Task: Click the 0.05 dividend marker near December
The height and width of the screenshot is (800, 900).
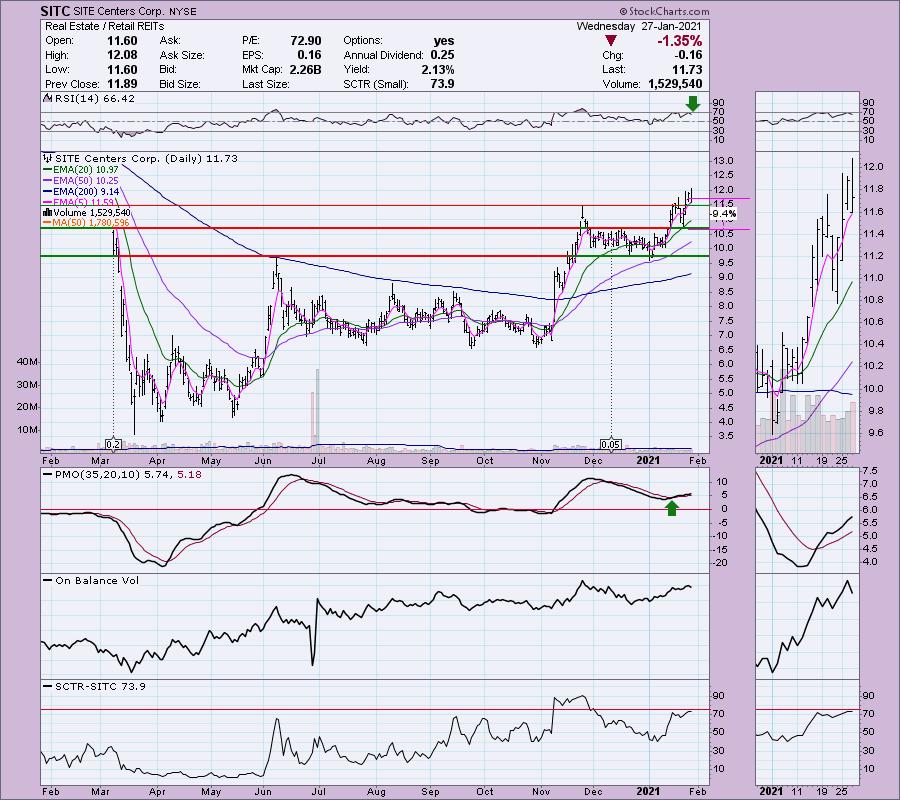Action: (x=610, y=444)
